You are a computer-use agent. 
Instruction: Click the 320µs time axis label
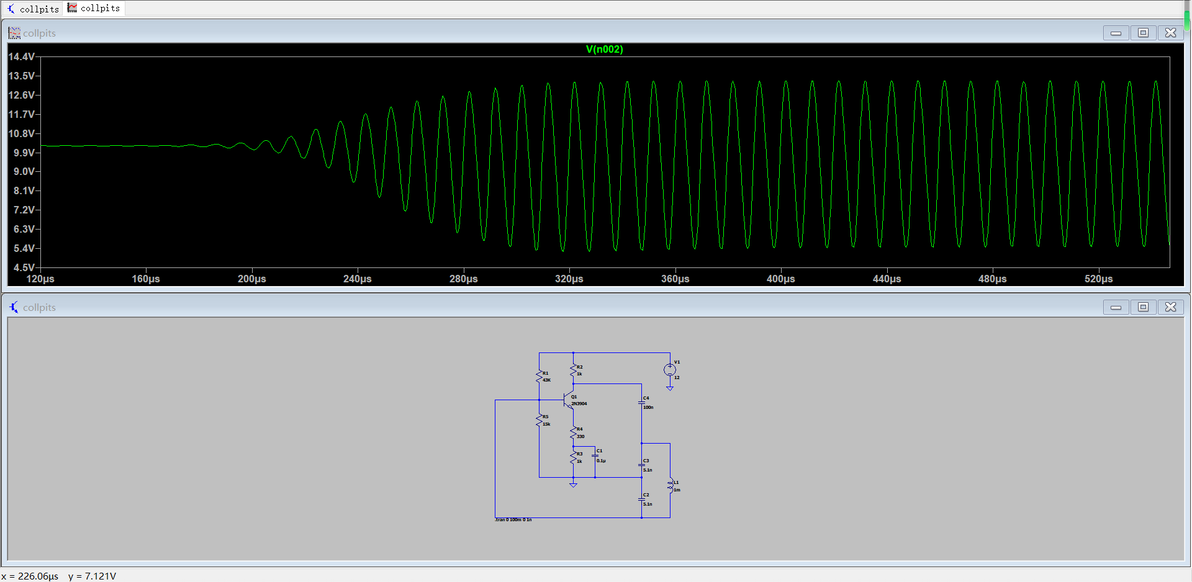point(569,280)
